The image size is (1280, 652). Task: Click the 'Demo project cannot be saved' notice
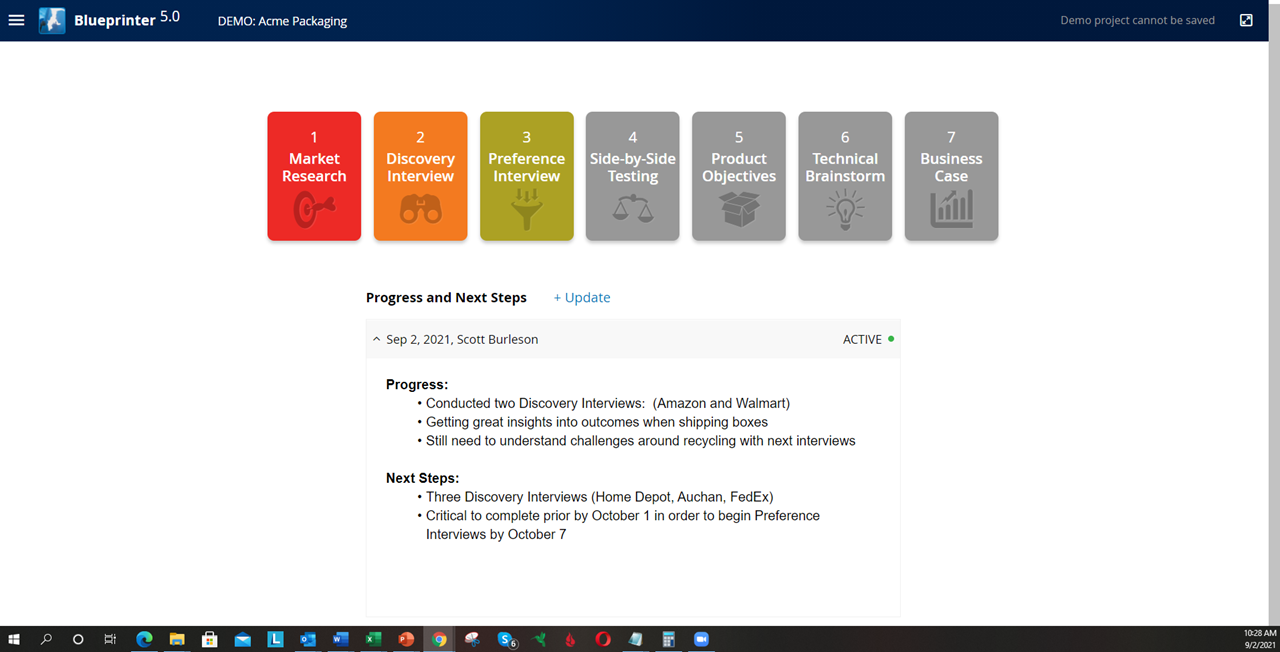tap(1138, 20)
